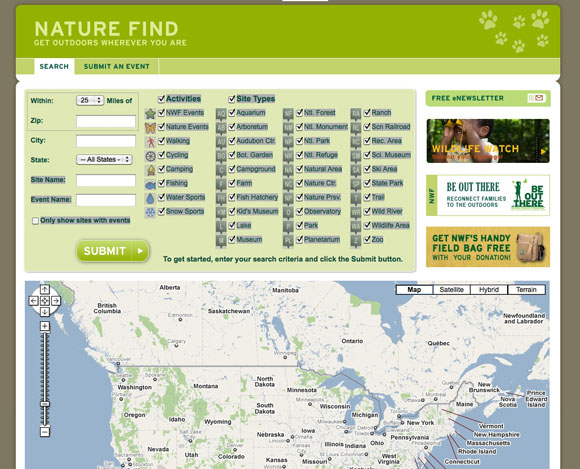This screenshot has width=580, height=469.
Task: Pan the map right with arrow
Action: (56, 301)
